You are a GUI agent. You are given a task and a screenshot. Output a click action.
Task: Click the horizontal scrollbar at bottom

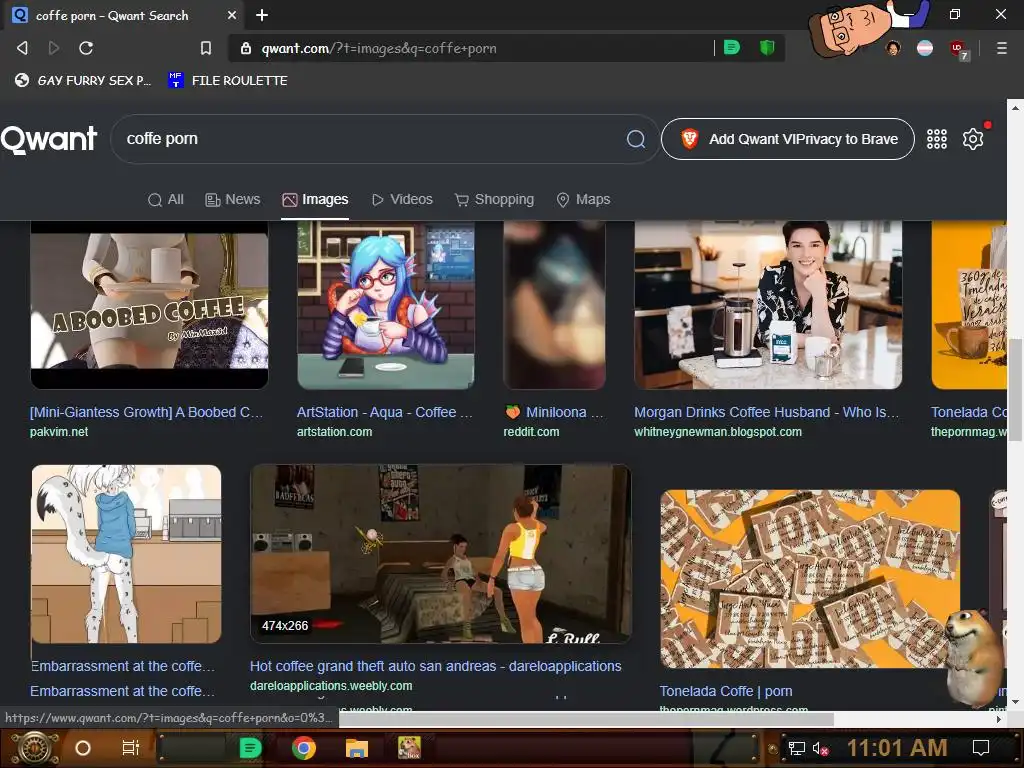pyautogui.click(x=586, y=719)
